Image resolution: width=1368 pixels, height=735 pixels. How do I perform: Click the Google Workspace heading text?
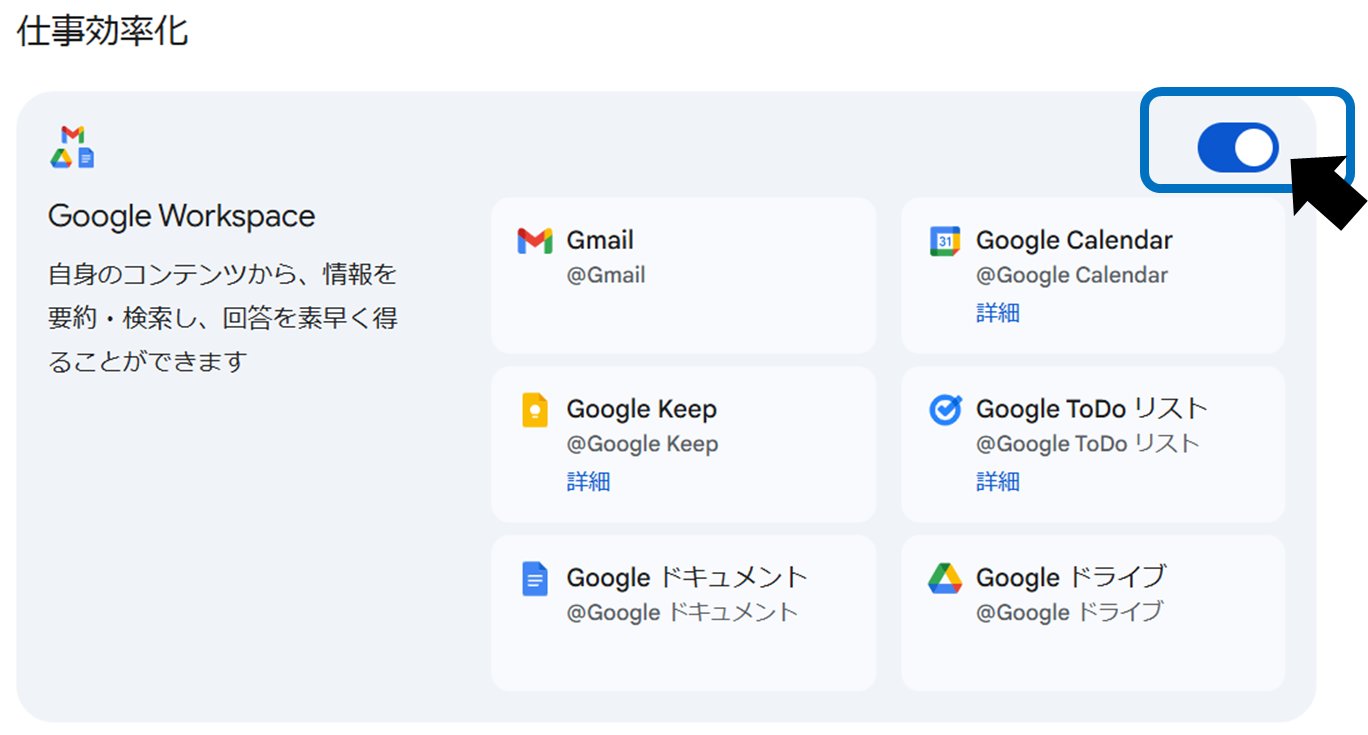coord(181,216)
